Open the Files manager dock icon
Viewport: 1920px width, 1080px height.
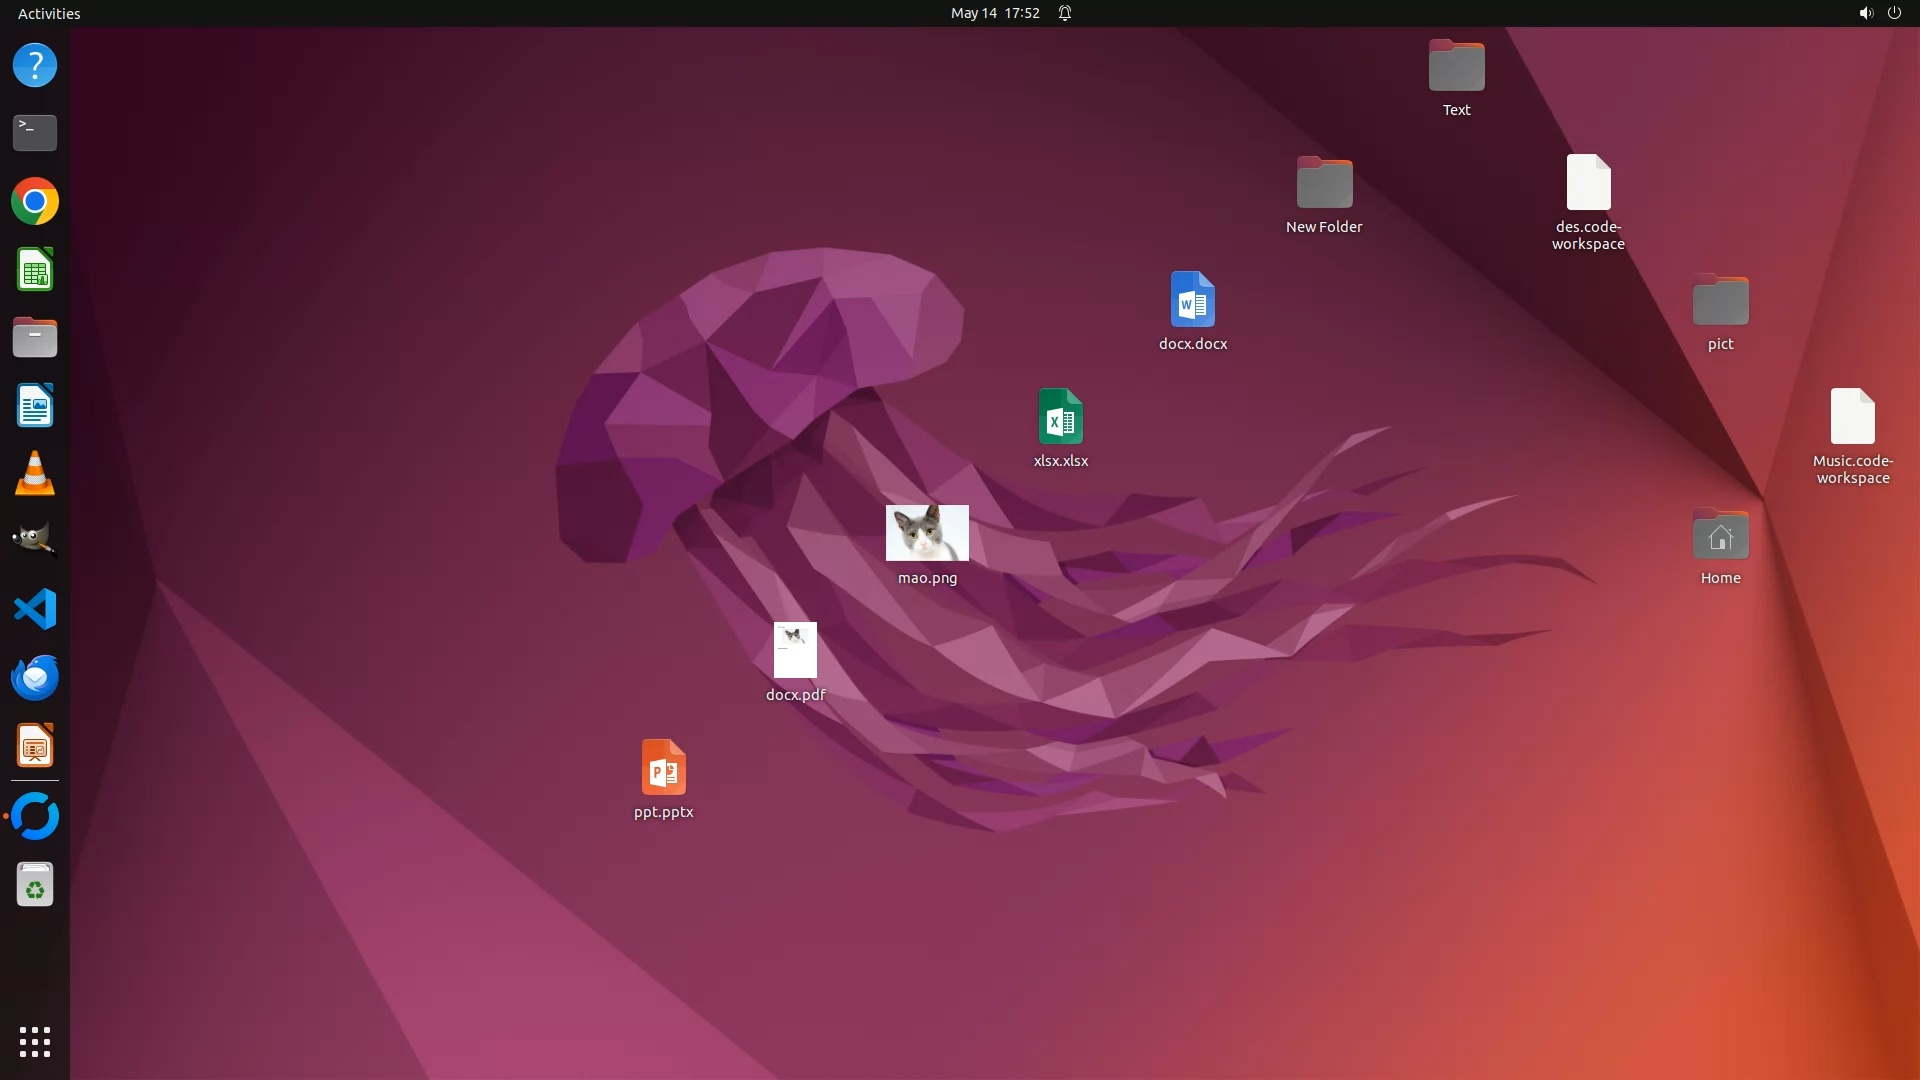click(35, 338)
